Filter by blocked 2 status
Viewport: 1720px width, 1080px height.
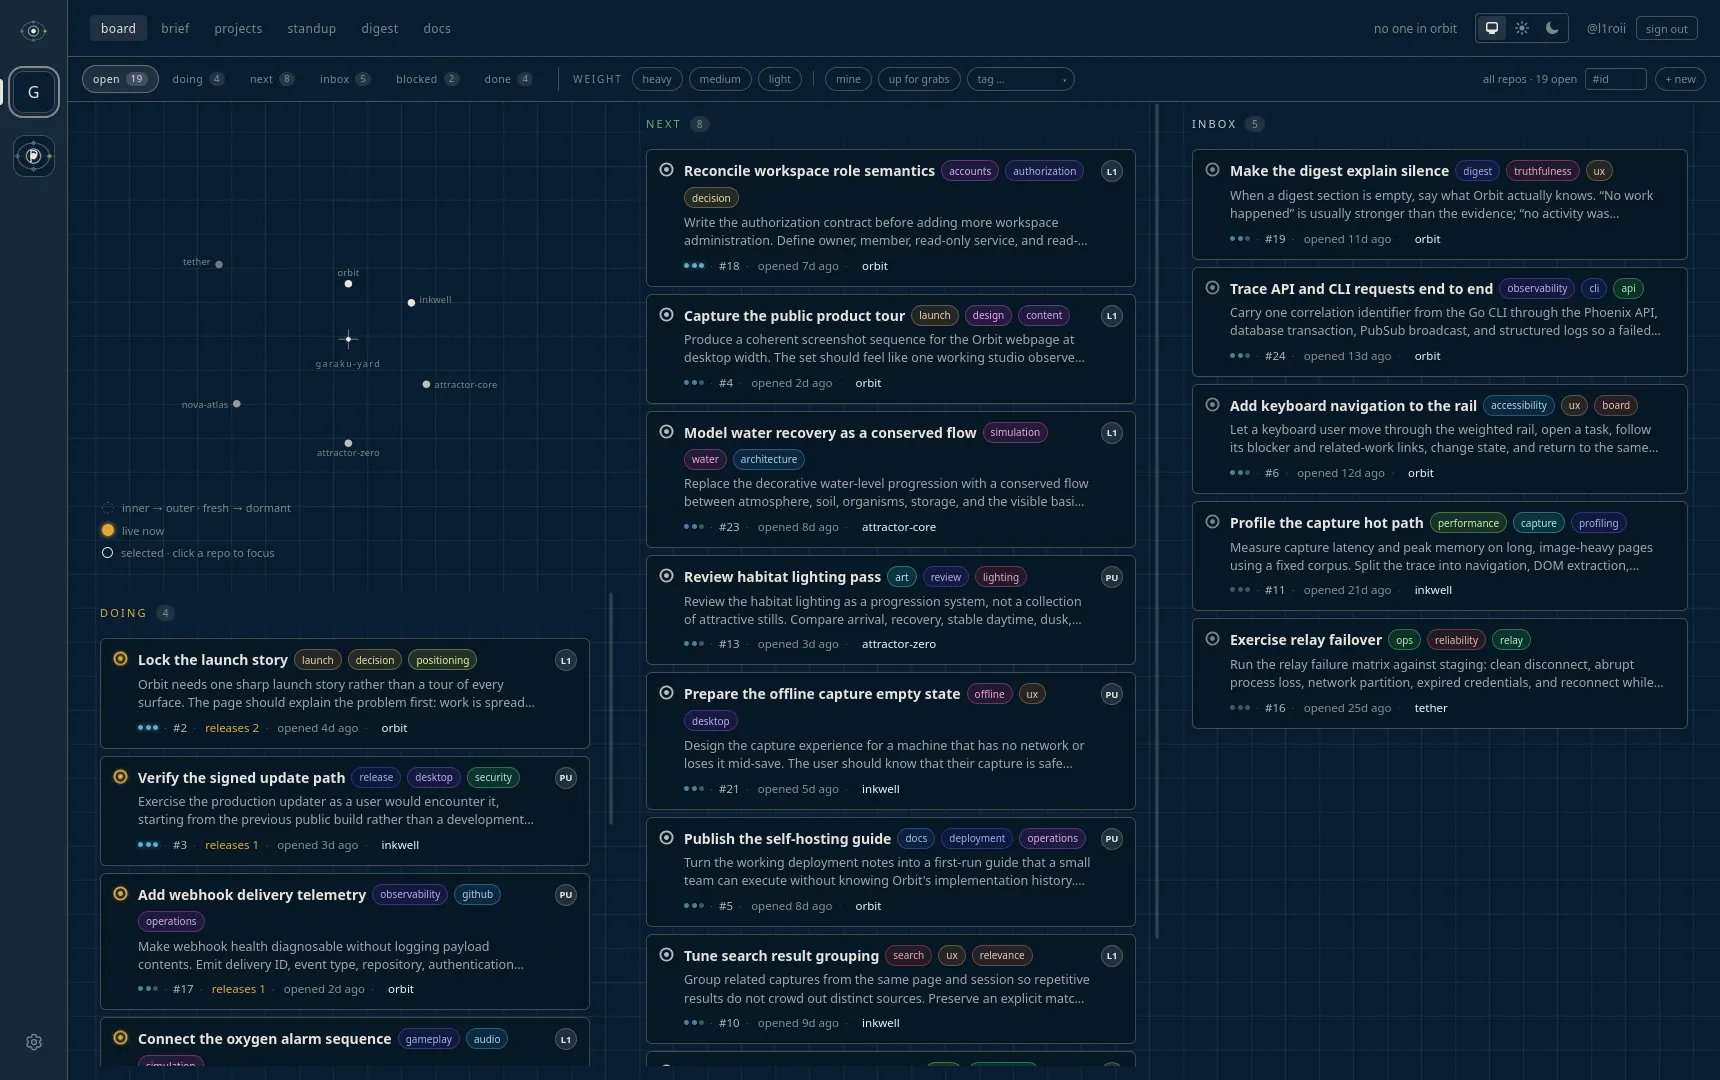[x=427, y=79]
